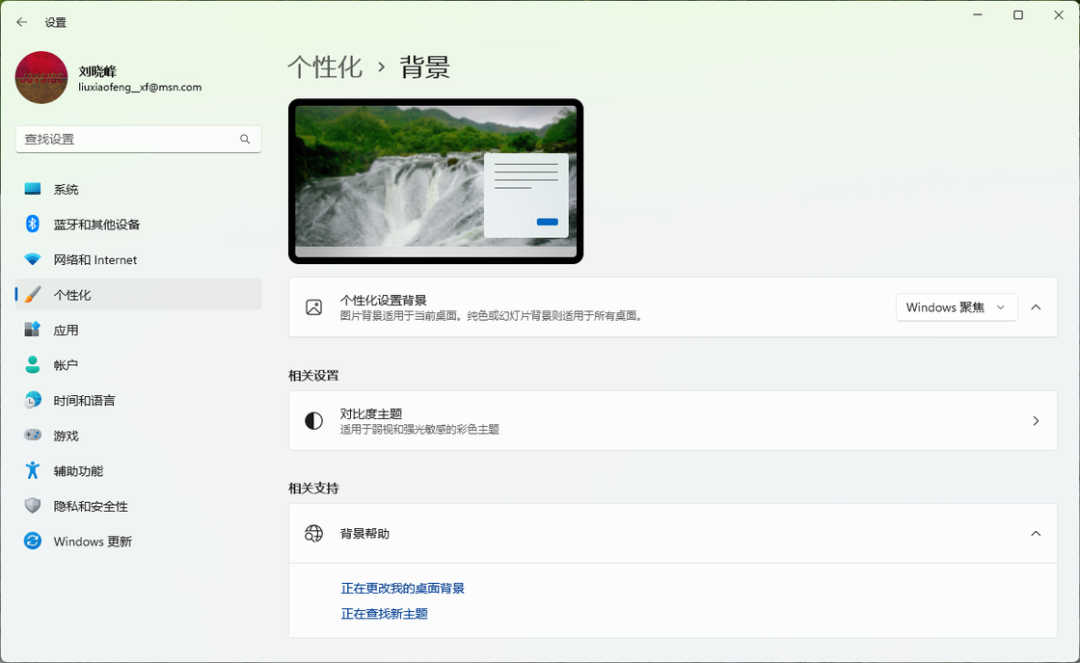1080x663 pixels.
Task: Open the 应用 apps icon
Action: tap(32, 330)
